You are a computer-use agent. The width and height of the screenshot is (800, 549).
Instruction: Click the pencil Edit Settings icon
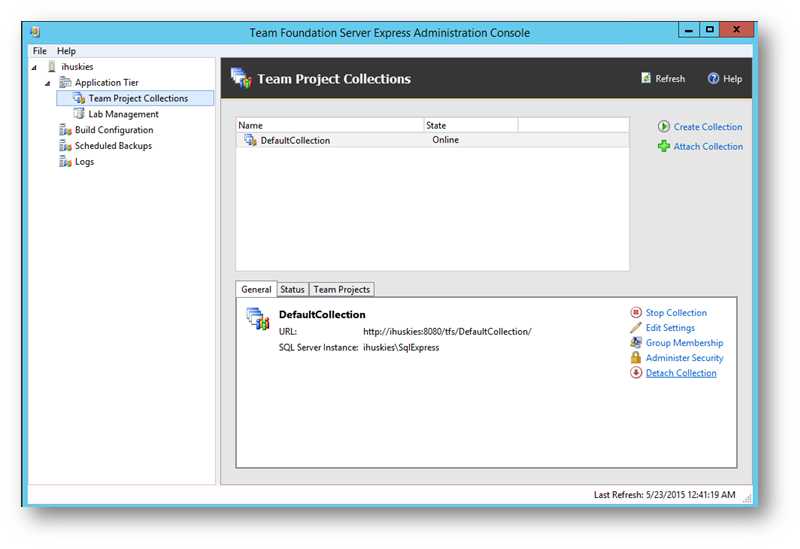coord(636,328)
